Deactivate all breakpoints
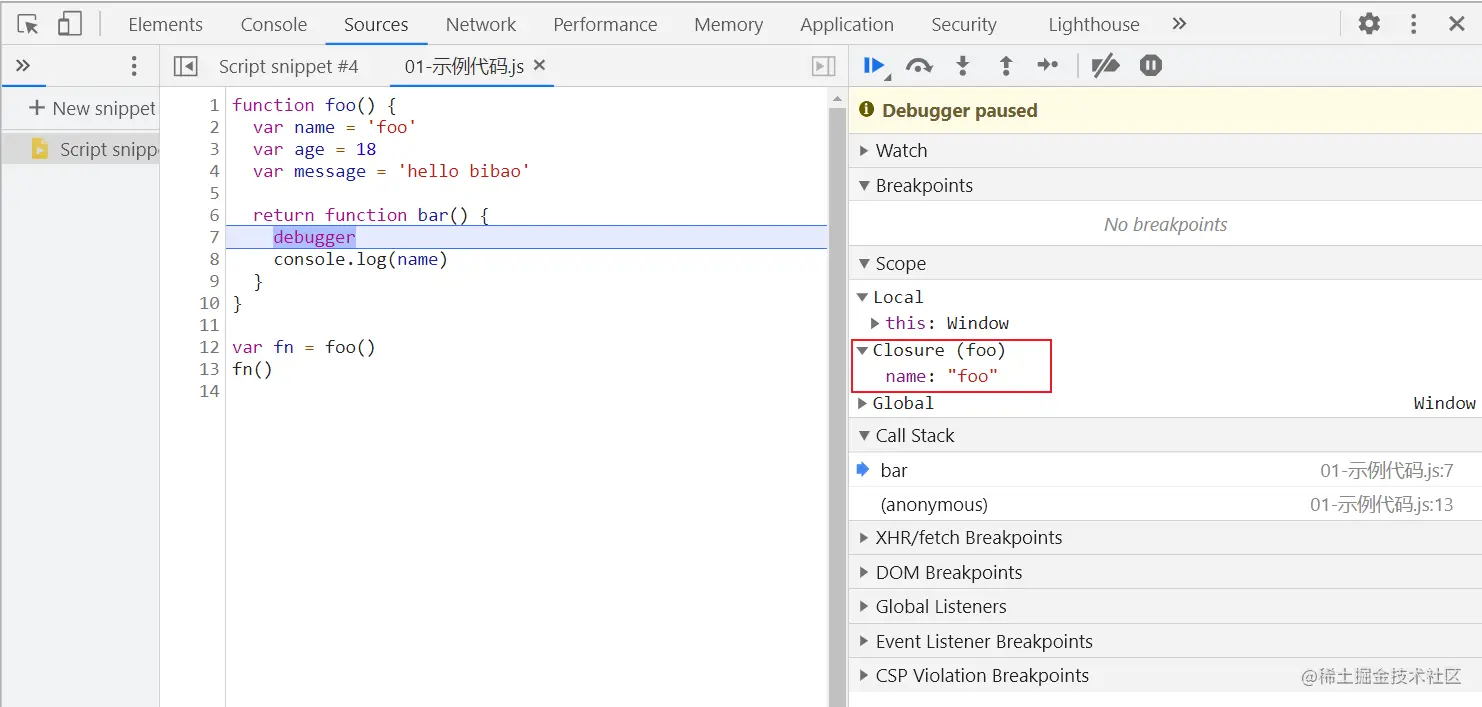The height and width of the screenshot is (707, 1482). pyautogui.click(x=1105, y=66)
